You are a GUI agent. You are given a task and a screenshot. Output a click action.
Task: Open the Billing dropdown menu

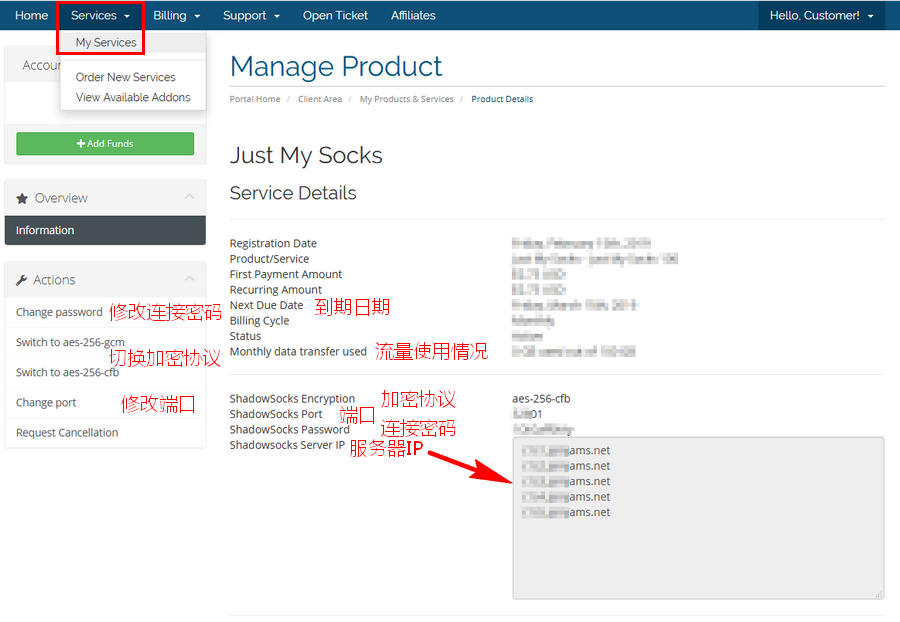pyautogui.click(x=176, y=15)
